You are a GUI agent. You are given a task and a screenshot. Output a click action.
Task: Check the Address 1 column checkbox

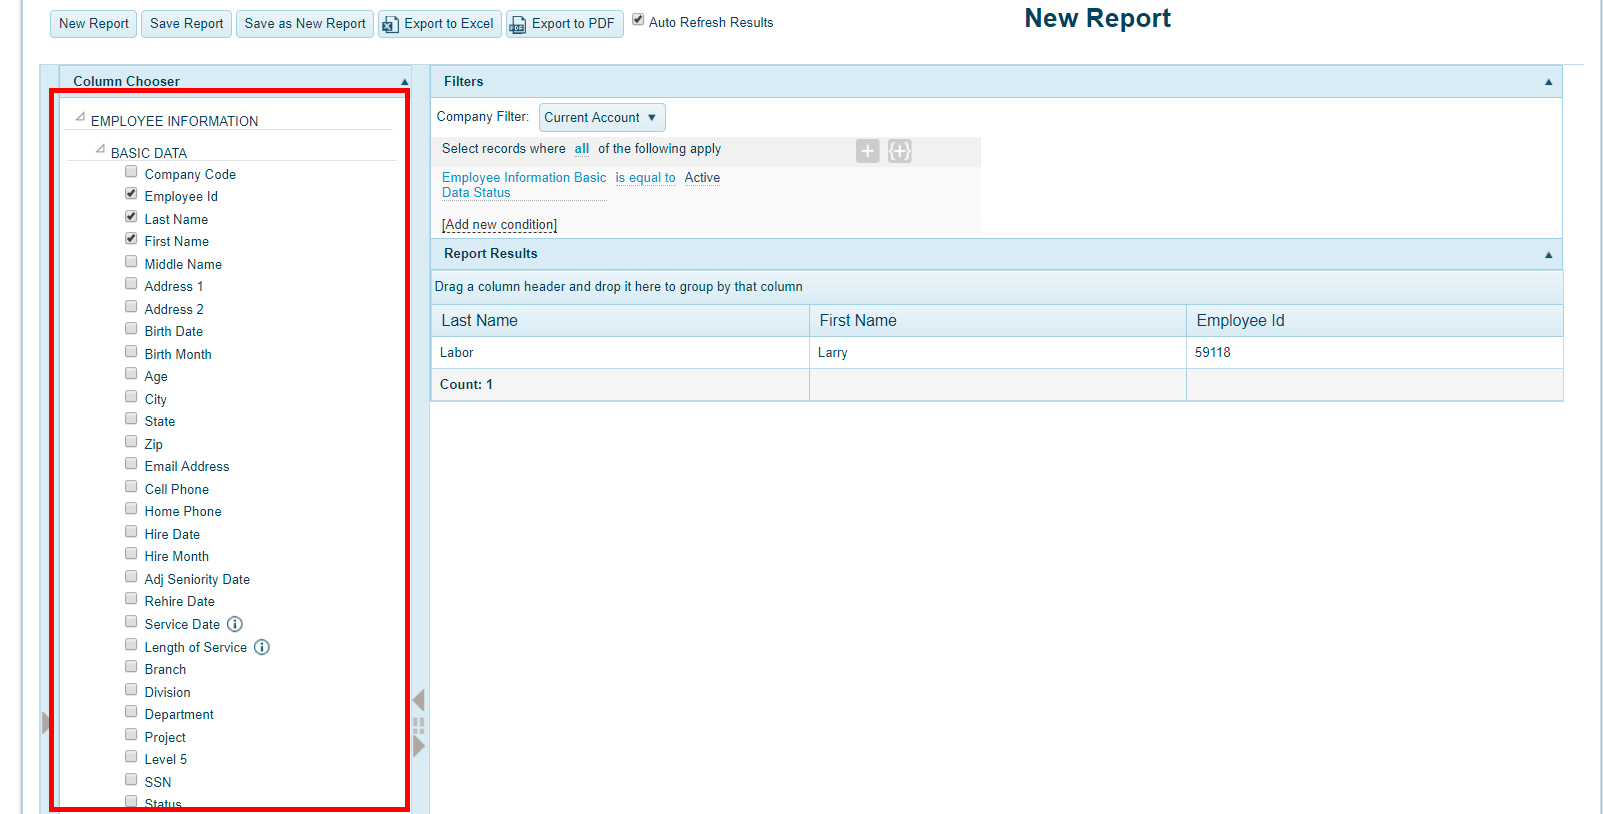pyautogui.click(x=131, y=284)
